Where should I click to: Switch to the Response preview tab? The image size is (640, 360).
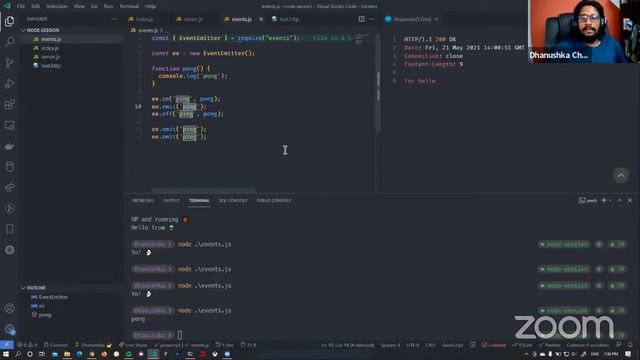(x=412, y=19)
